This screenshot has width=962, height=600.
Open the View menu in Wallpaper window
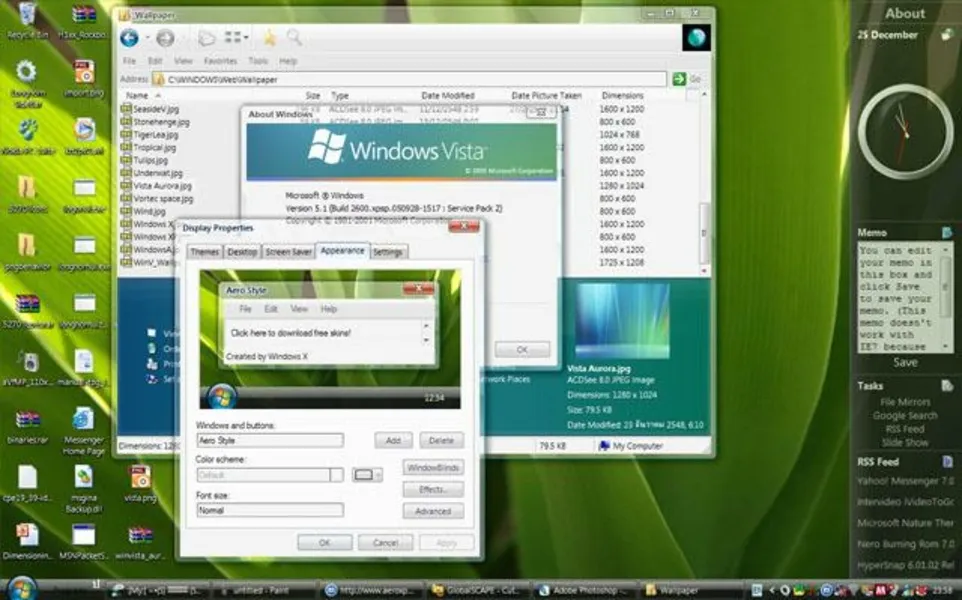183,61
